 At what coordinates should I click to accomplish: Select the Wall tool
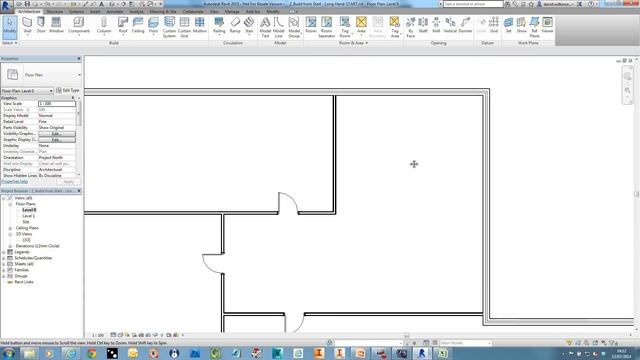[x=27, y=26]
